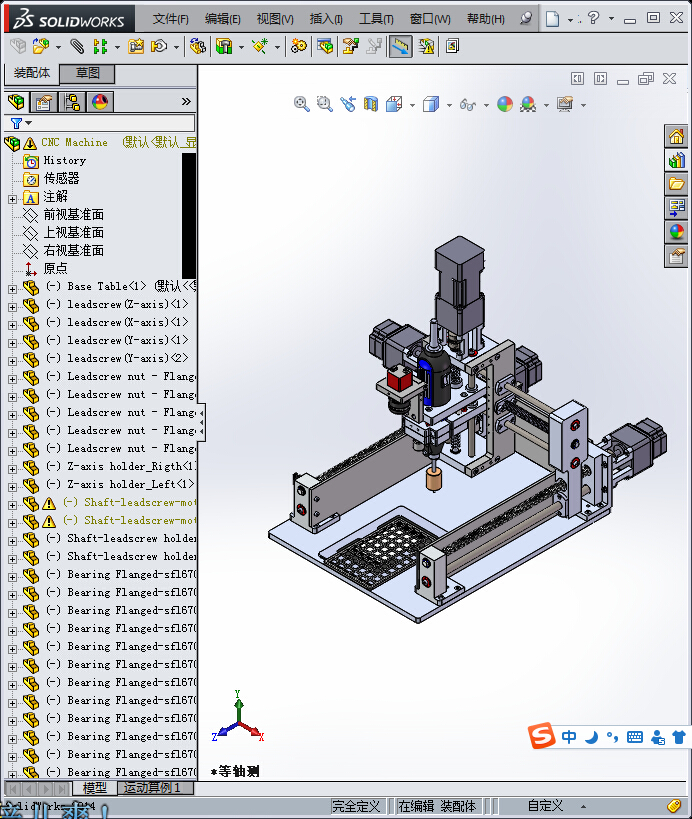Image resolution: width=692 pixels, height=819 pixels.
Task: Open the 窗口(W) menu
Action: coord(430,19)
